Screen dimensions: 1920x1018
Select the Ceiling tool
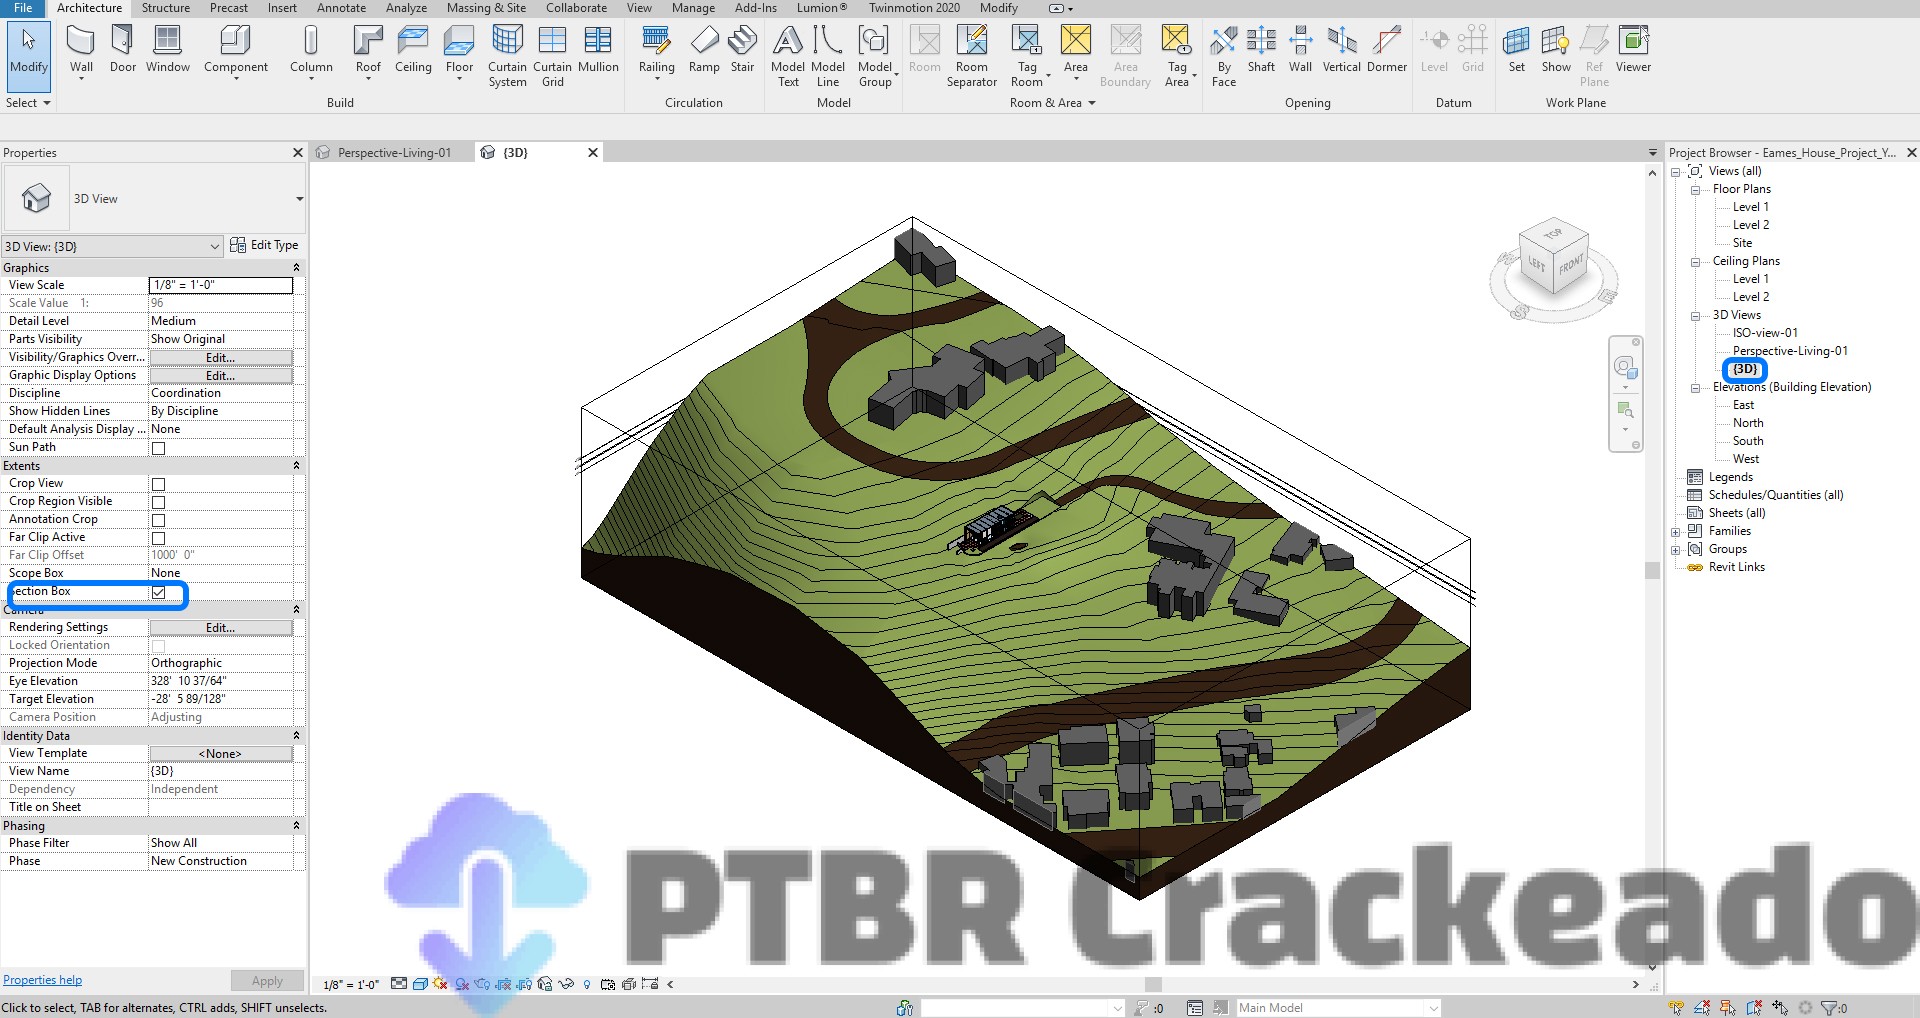413,50
